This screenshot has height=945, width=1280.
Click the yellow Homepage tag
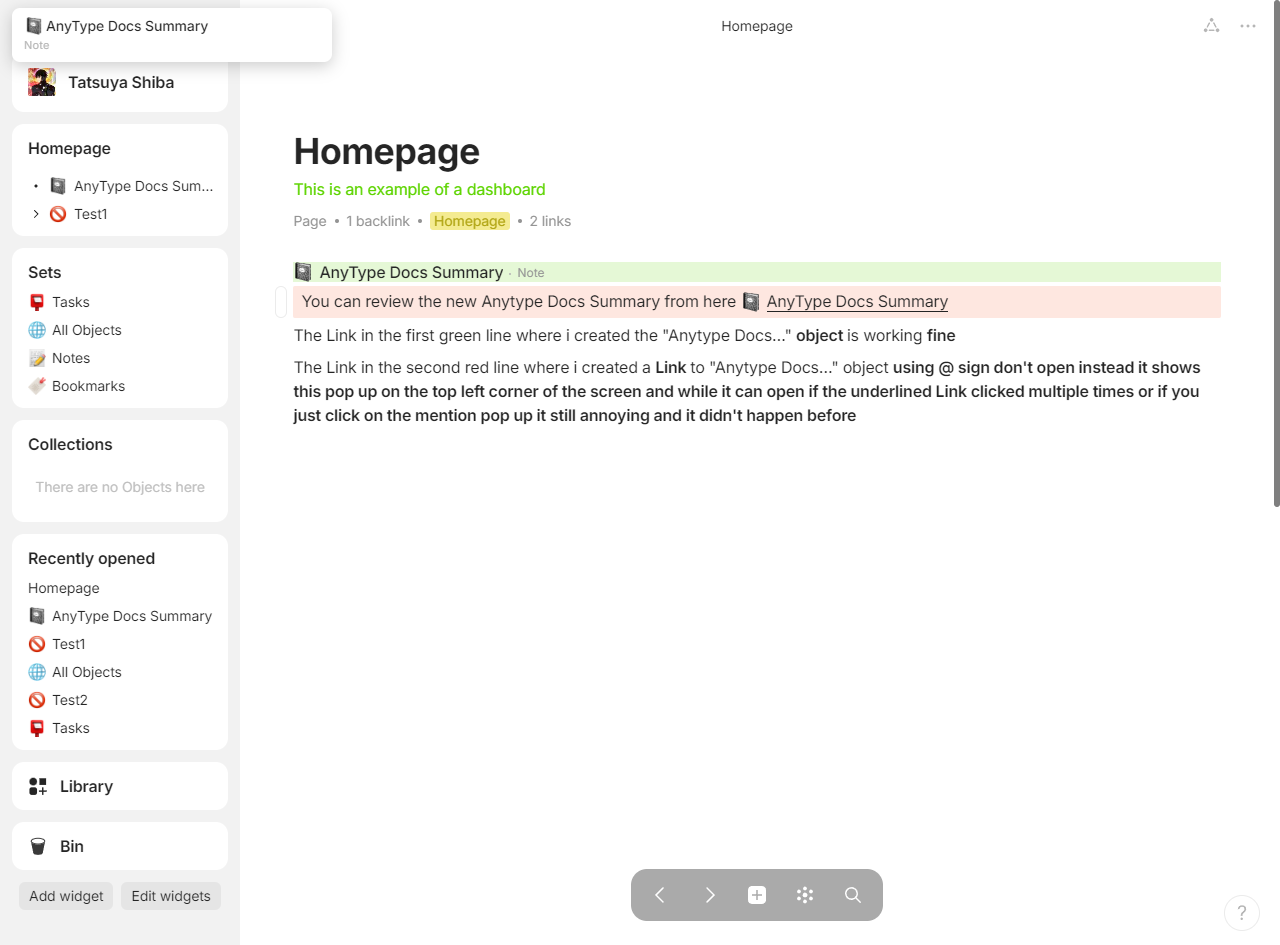click(x=470, y=221)
